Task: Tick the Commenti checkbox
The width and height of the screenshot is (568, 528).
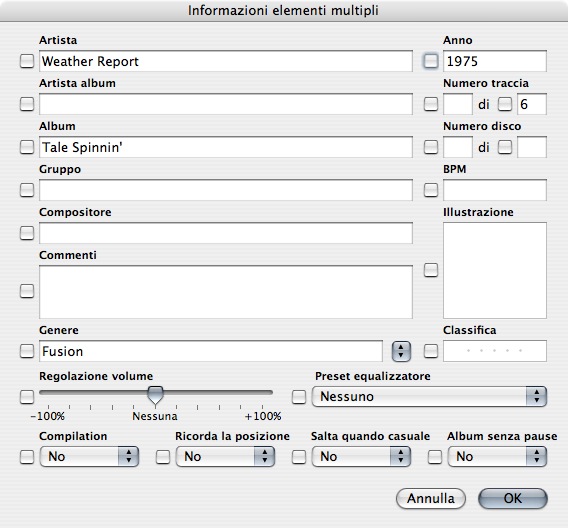Action: (27, 291)
